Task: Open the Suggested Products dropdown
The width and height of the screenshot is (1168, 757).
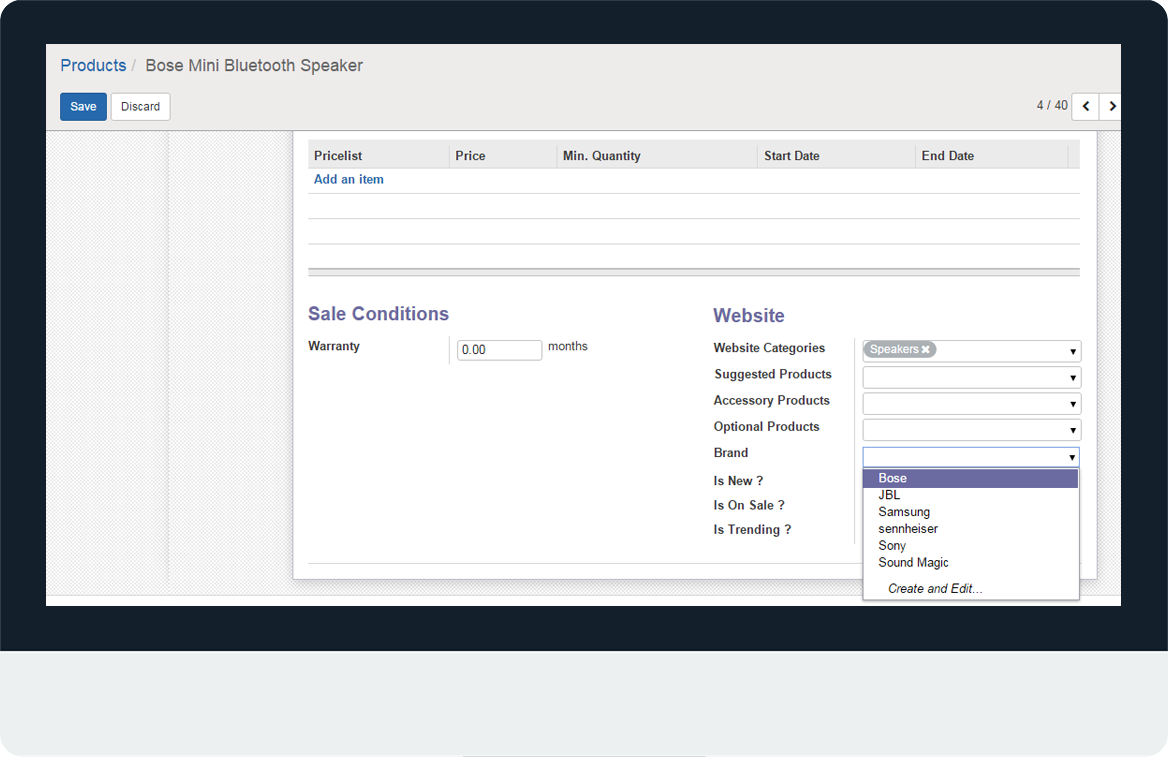Action: (x=971, y=378)
